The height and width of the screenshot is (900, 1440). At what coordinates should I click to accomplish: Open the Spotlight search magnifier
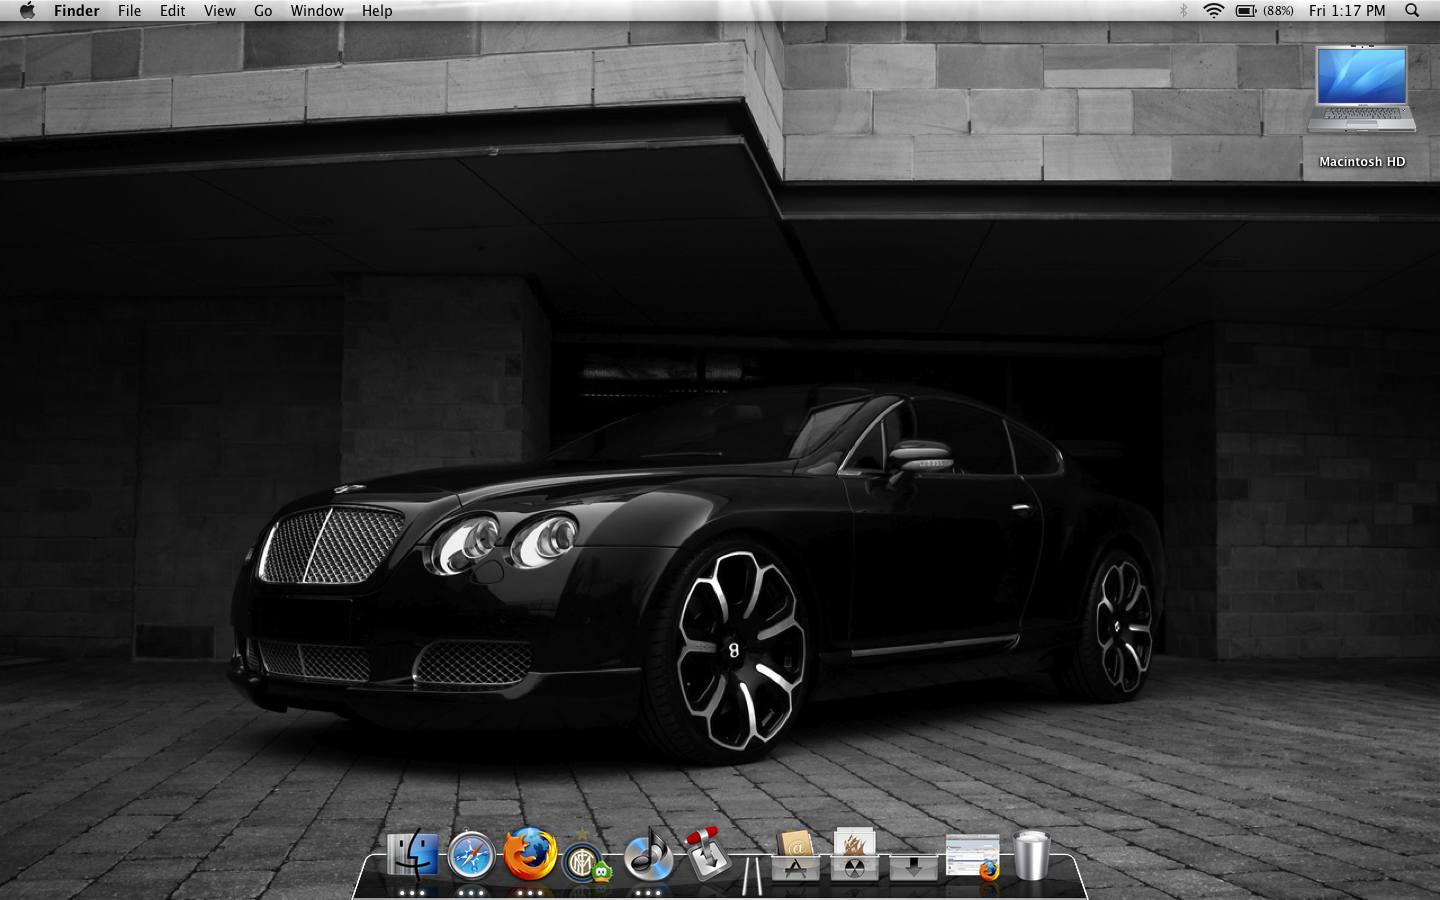[x=1412, y=11]
